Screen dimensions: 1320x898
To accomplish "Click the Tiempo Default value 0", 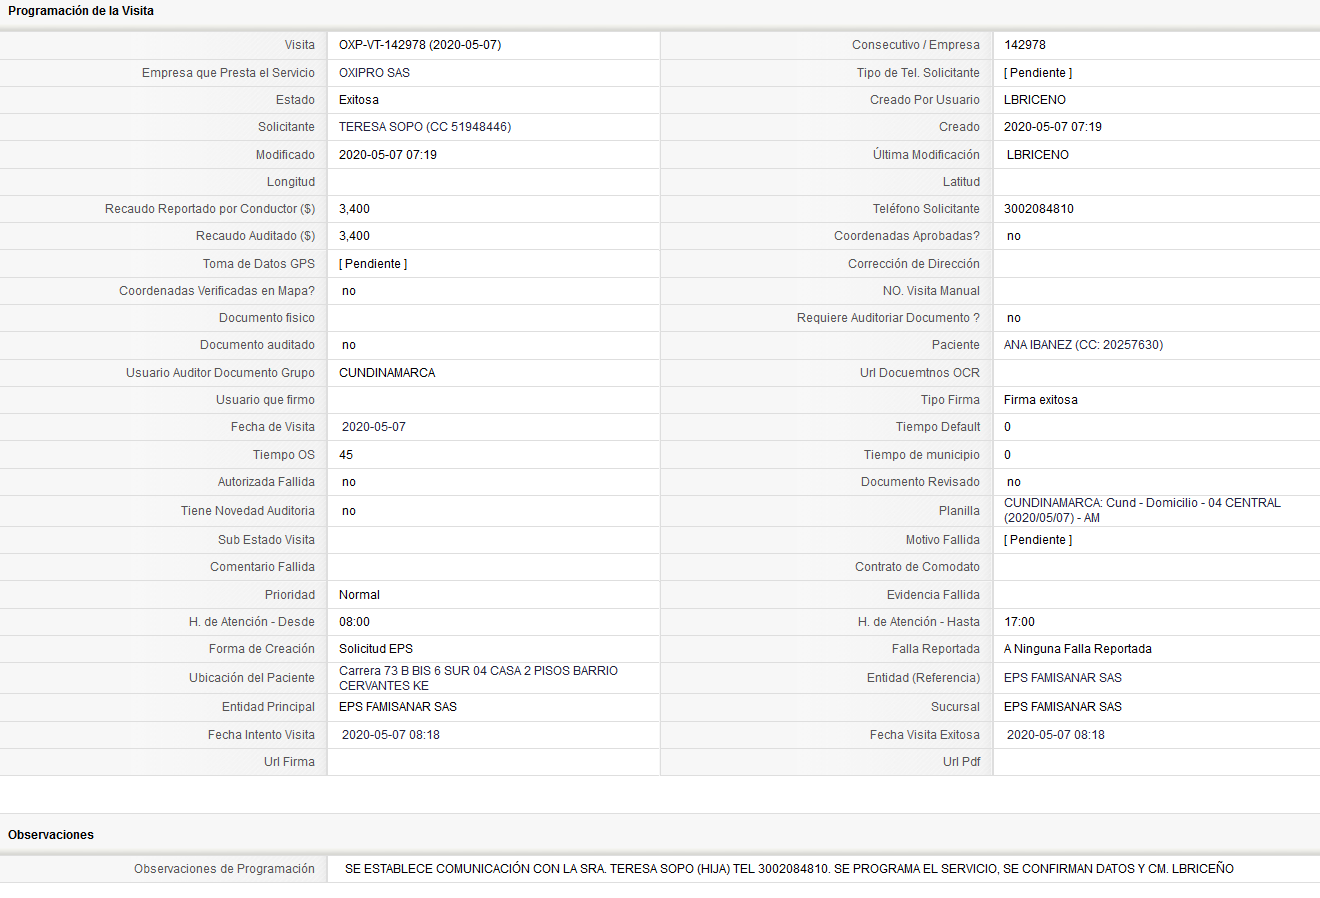I will point(1008,427).
